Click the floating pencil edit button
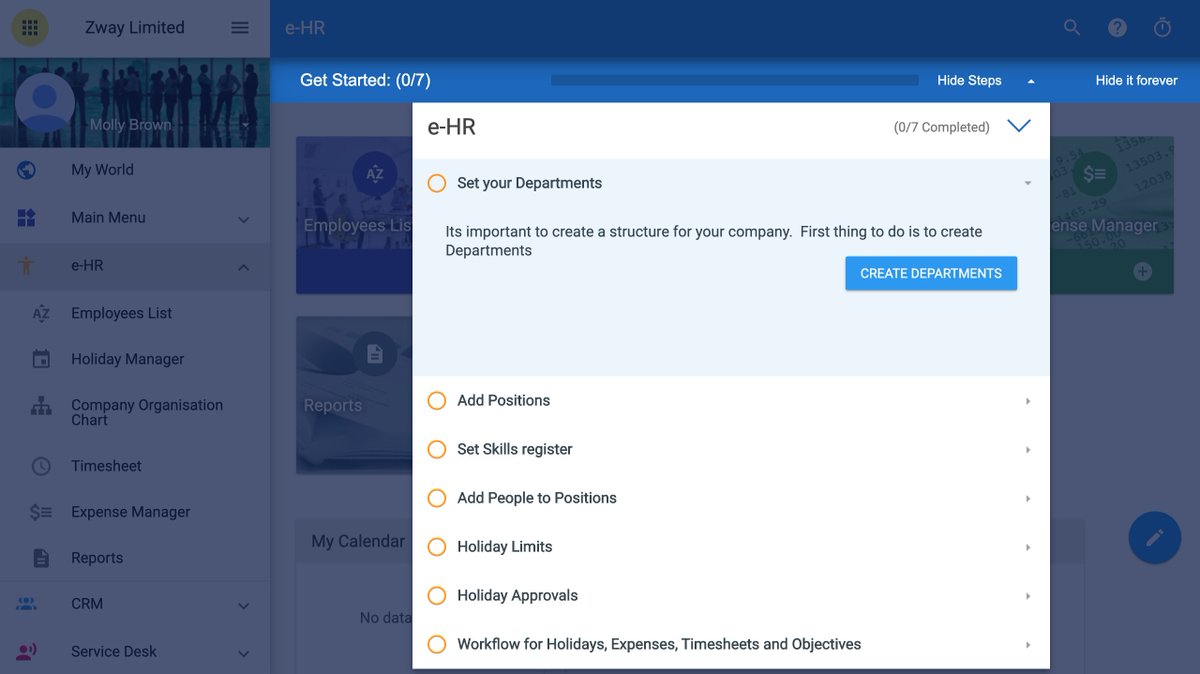Viewport: 1200px width, 674px height. click(1155, 538)
